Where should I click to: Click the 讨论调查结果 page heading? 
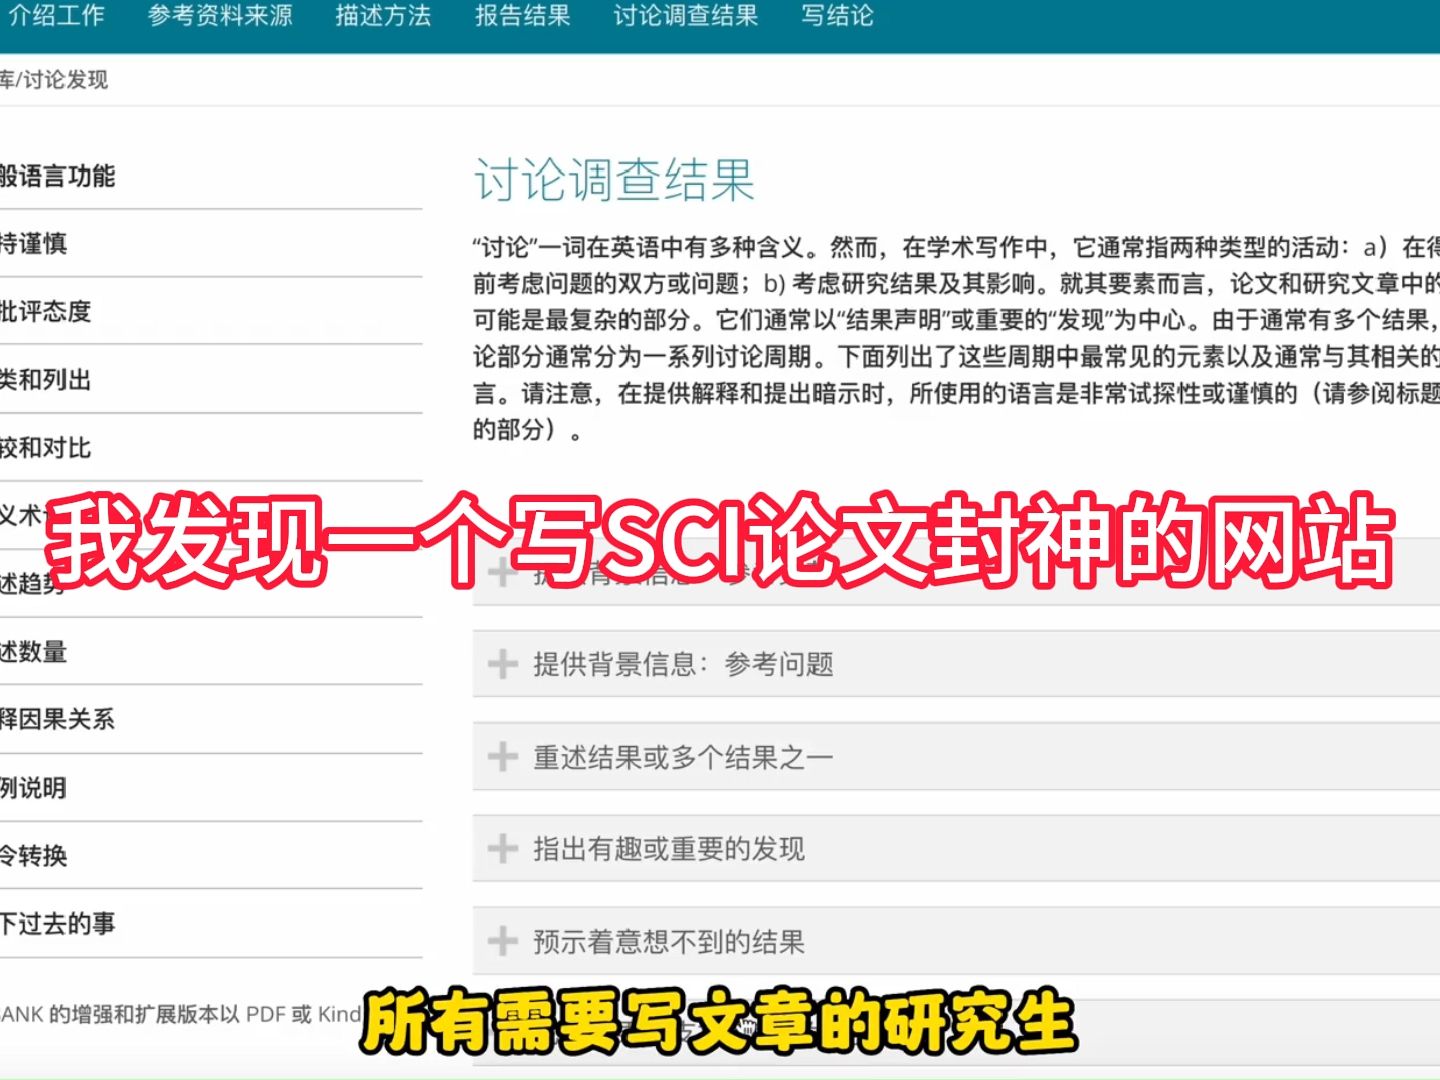[614, 180]
